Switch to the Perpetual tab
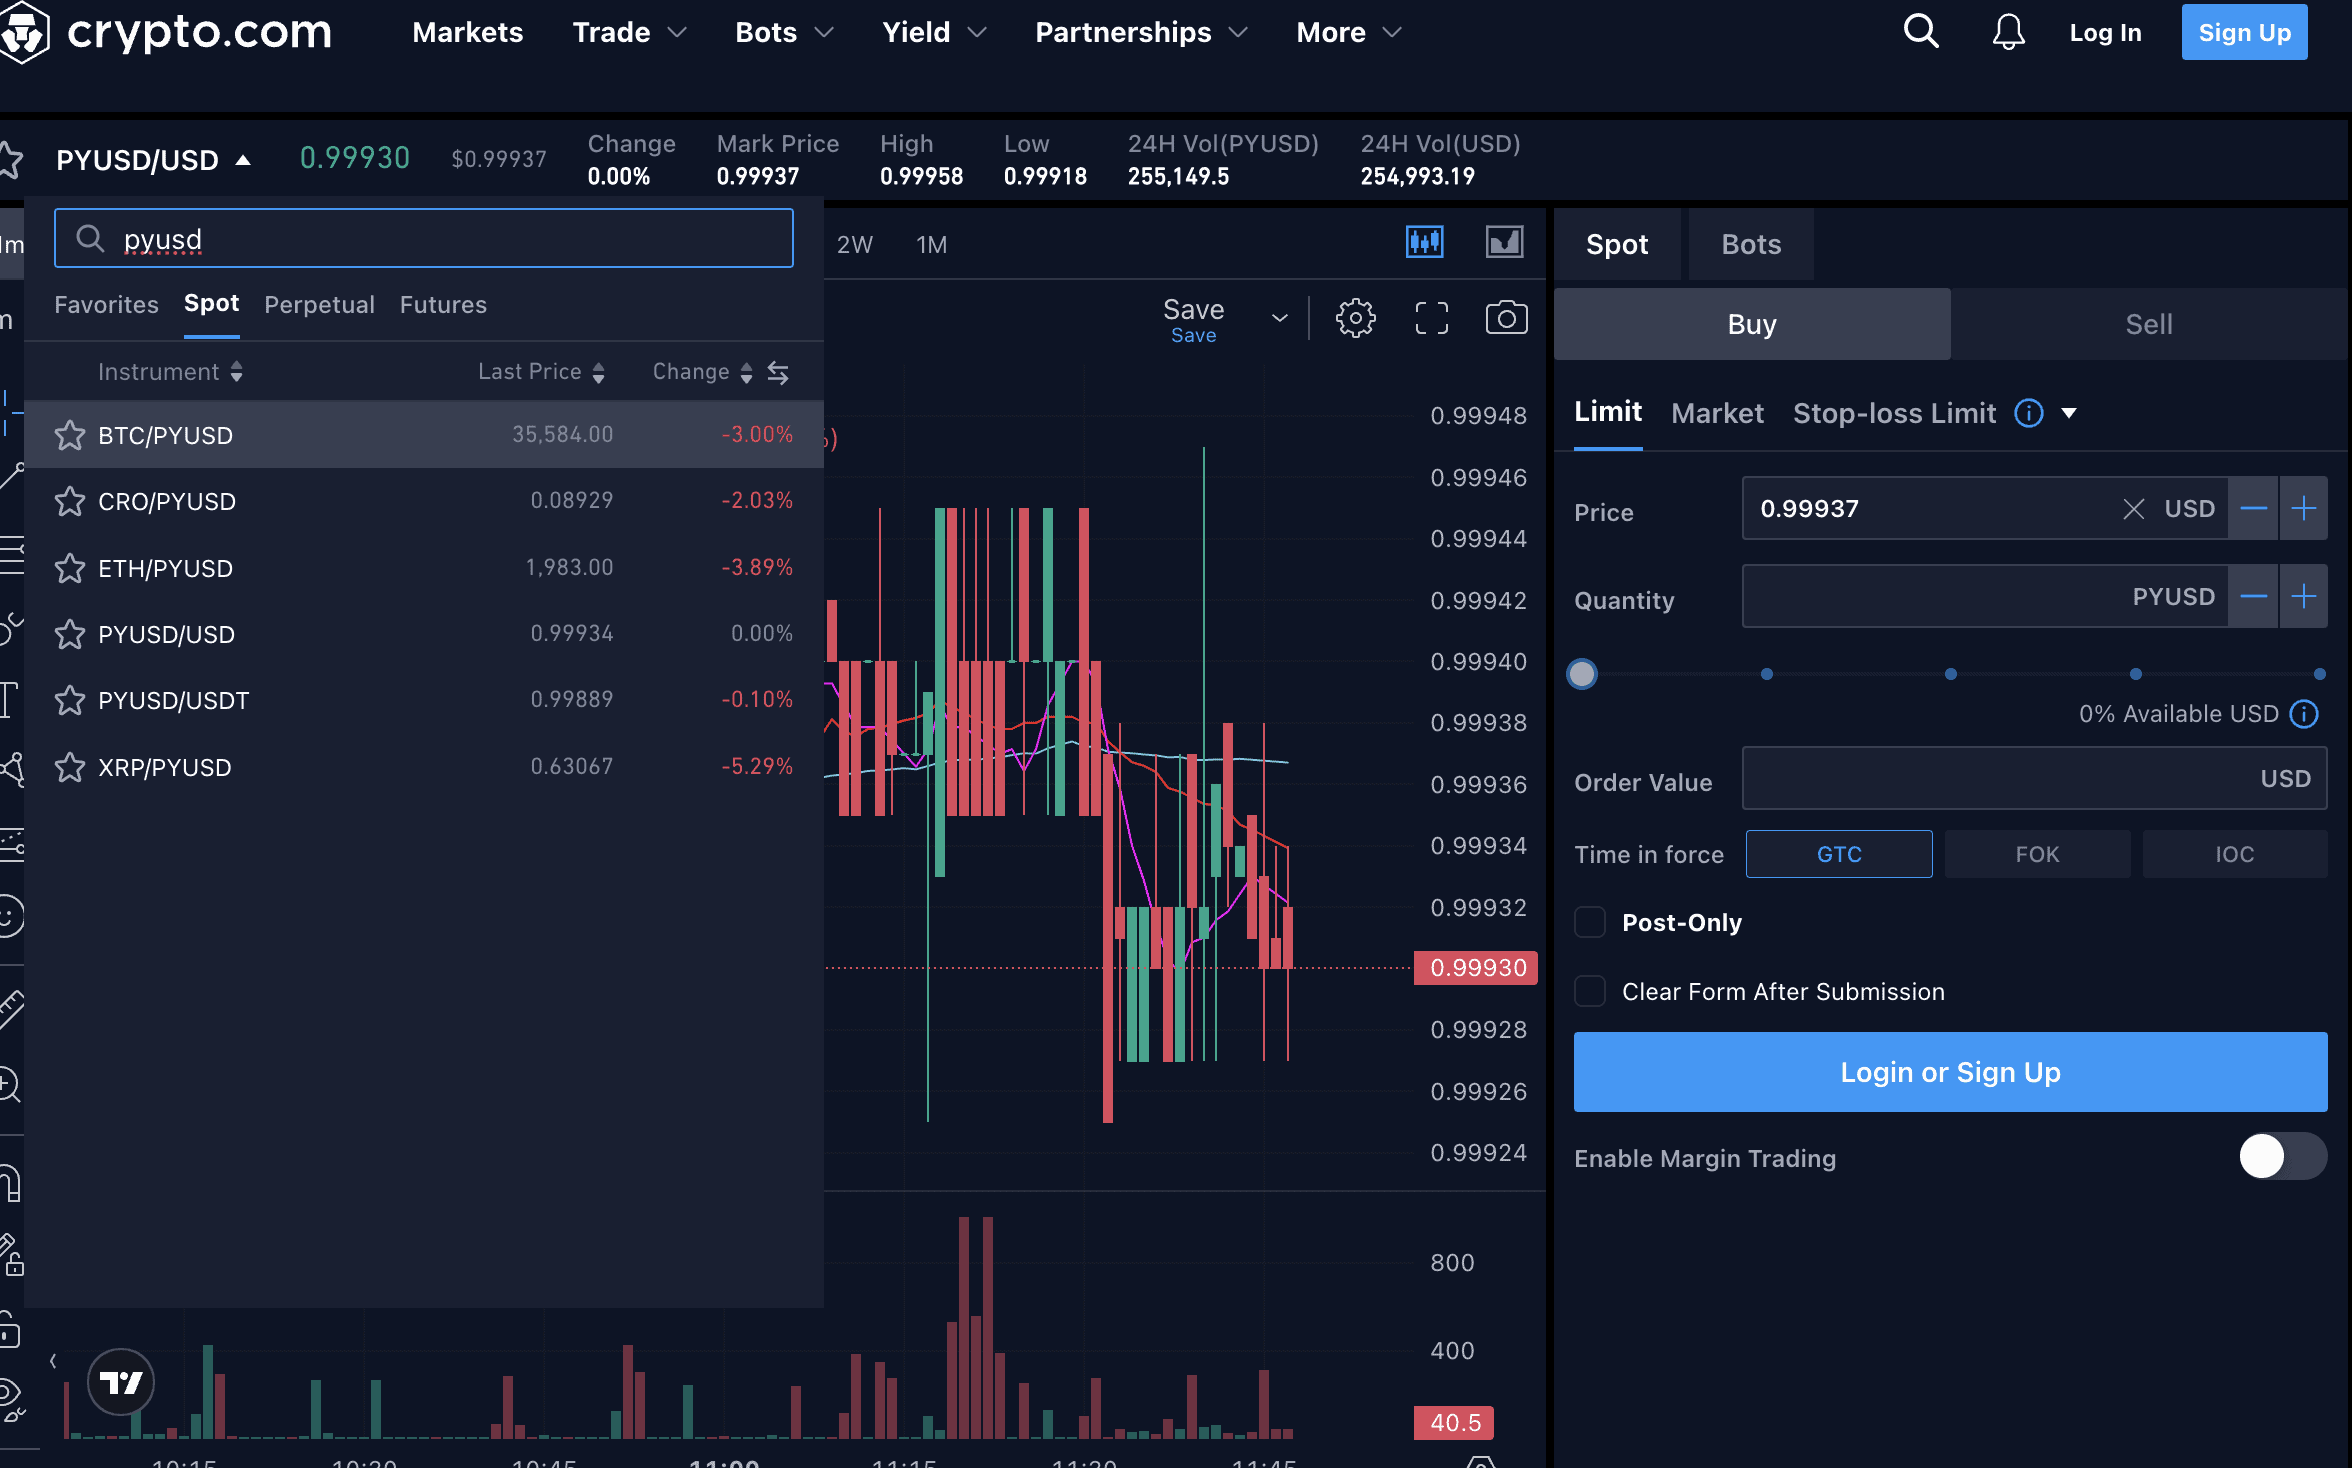 click(x=319, y=305)
